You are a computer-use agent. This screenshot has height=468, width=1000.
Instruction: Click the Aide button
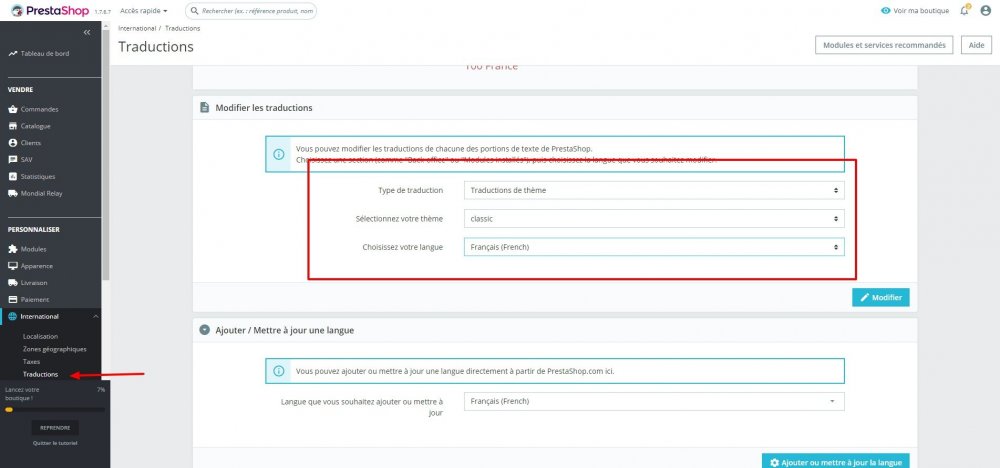tap(976, 45)
